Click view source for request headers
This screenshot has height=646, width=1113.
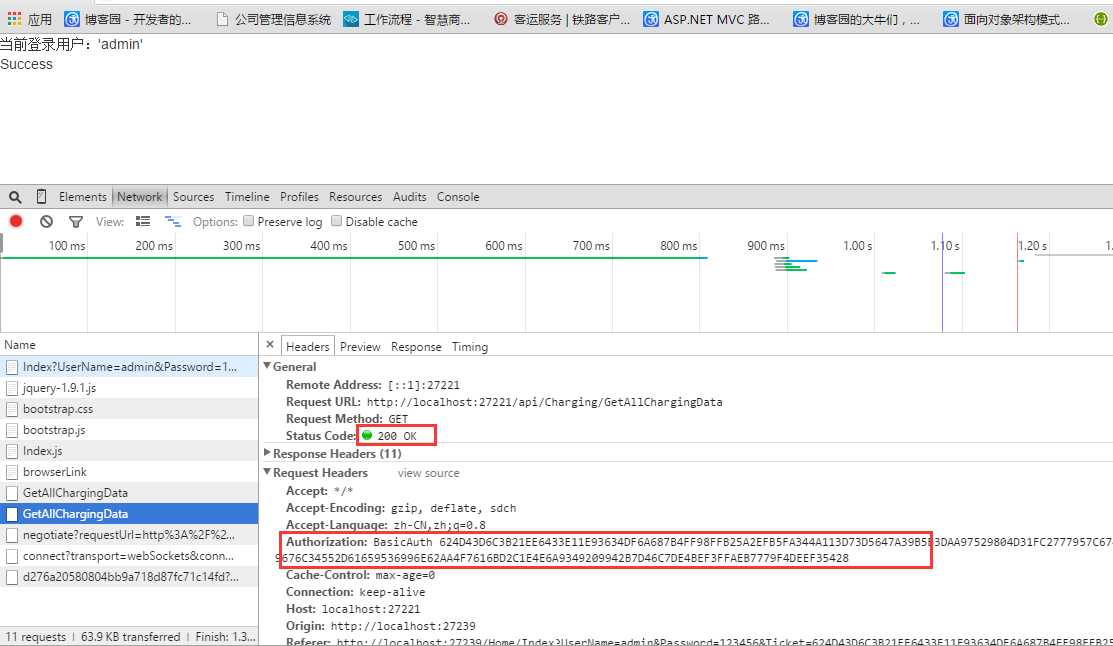(428, 473)
